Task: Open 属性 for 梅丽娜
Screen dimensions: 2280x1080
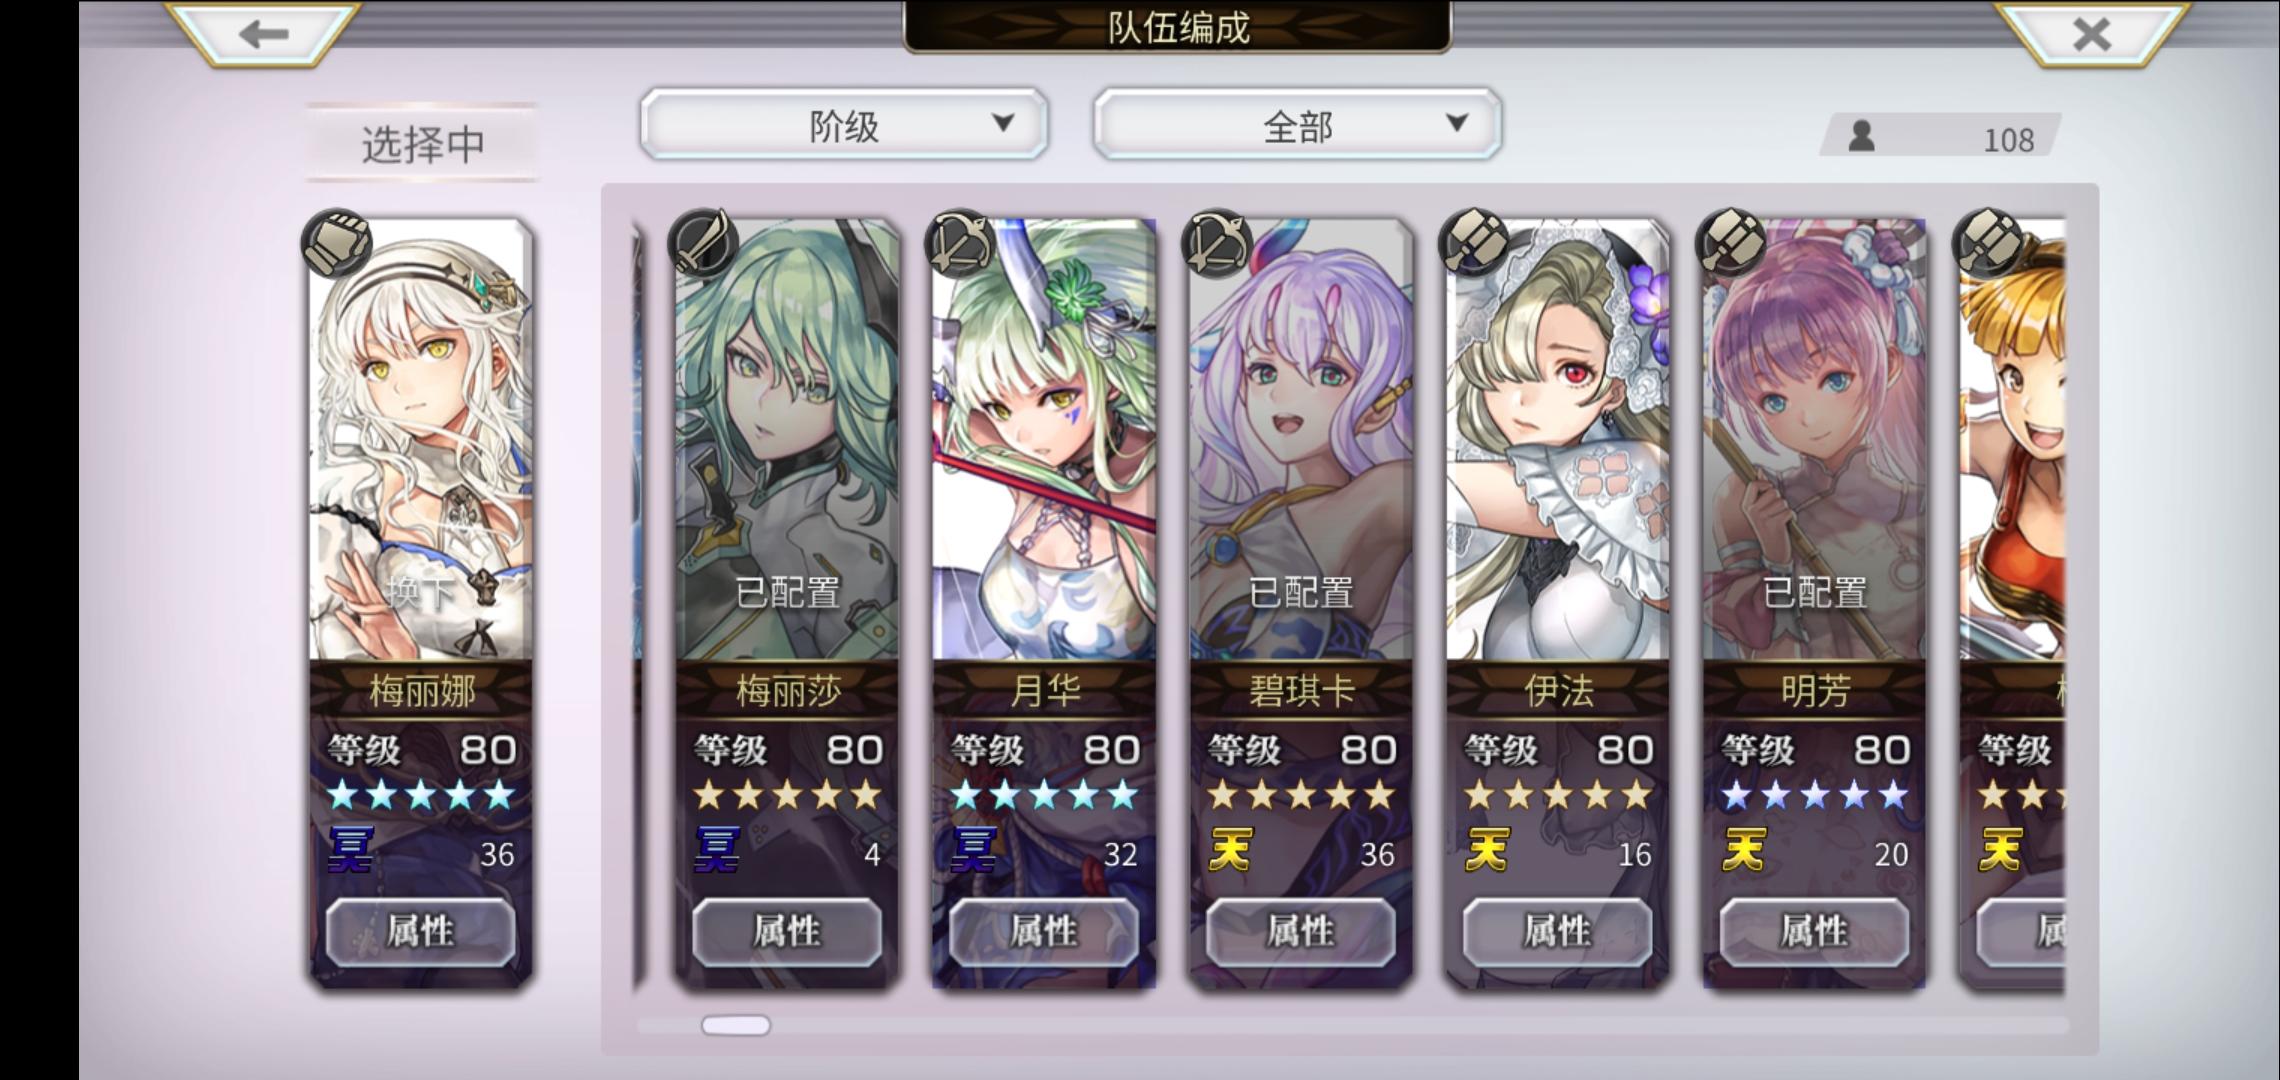Action: click(420, 931)
